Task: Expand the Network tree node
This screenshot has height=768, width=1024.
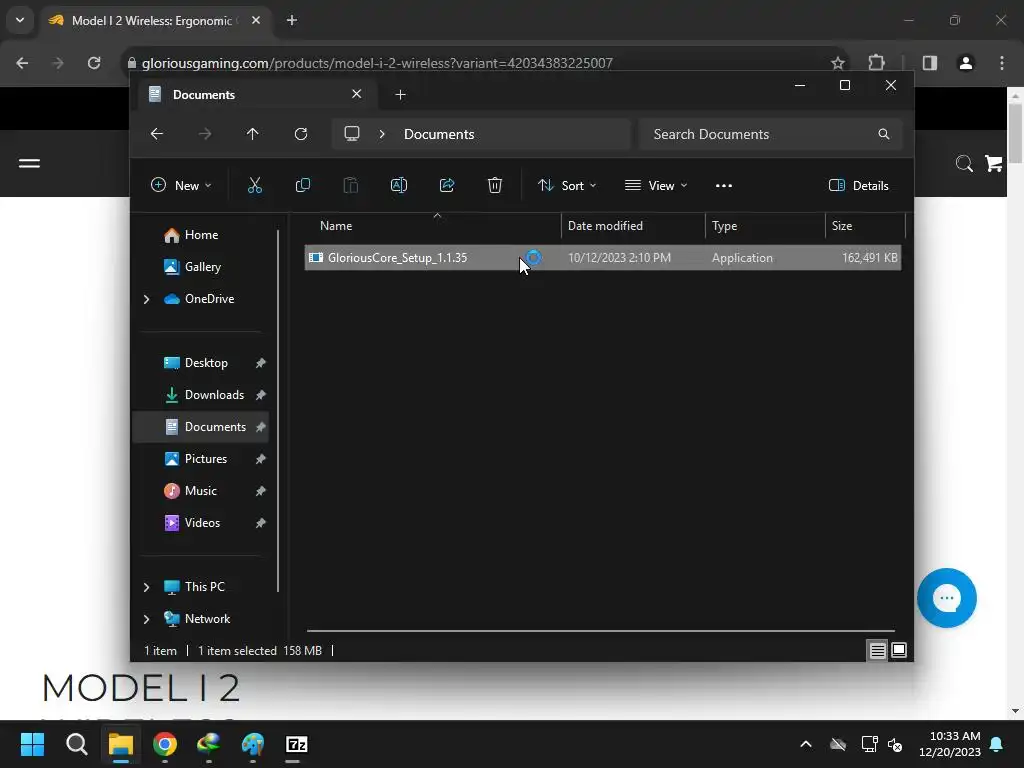Action: (x=146, y=619)
